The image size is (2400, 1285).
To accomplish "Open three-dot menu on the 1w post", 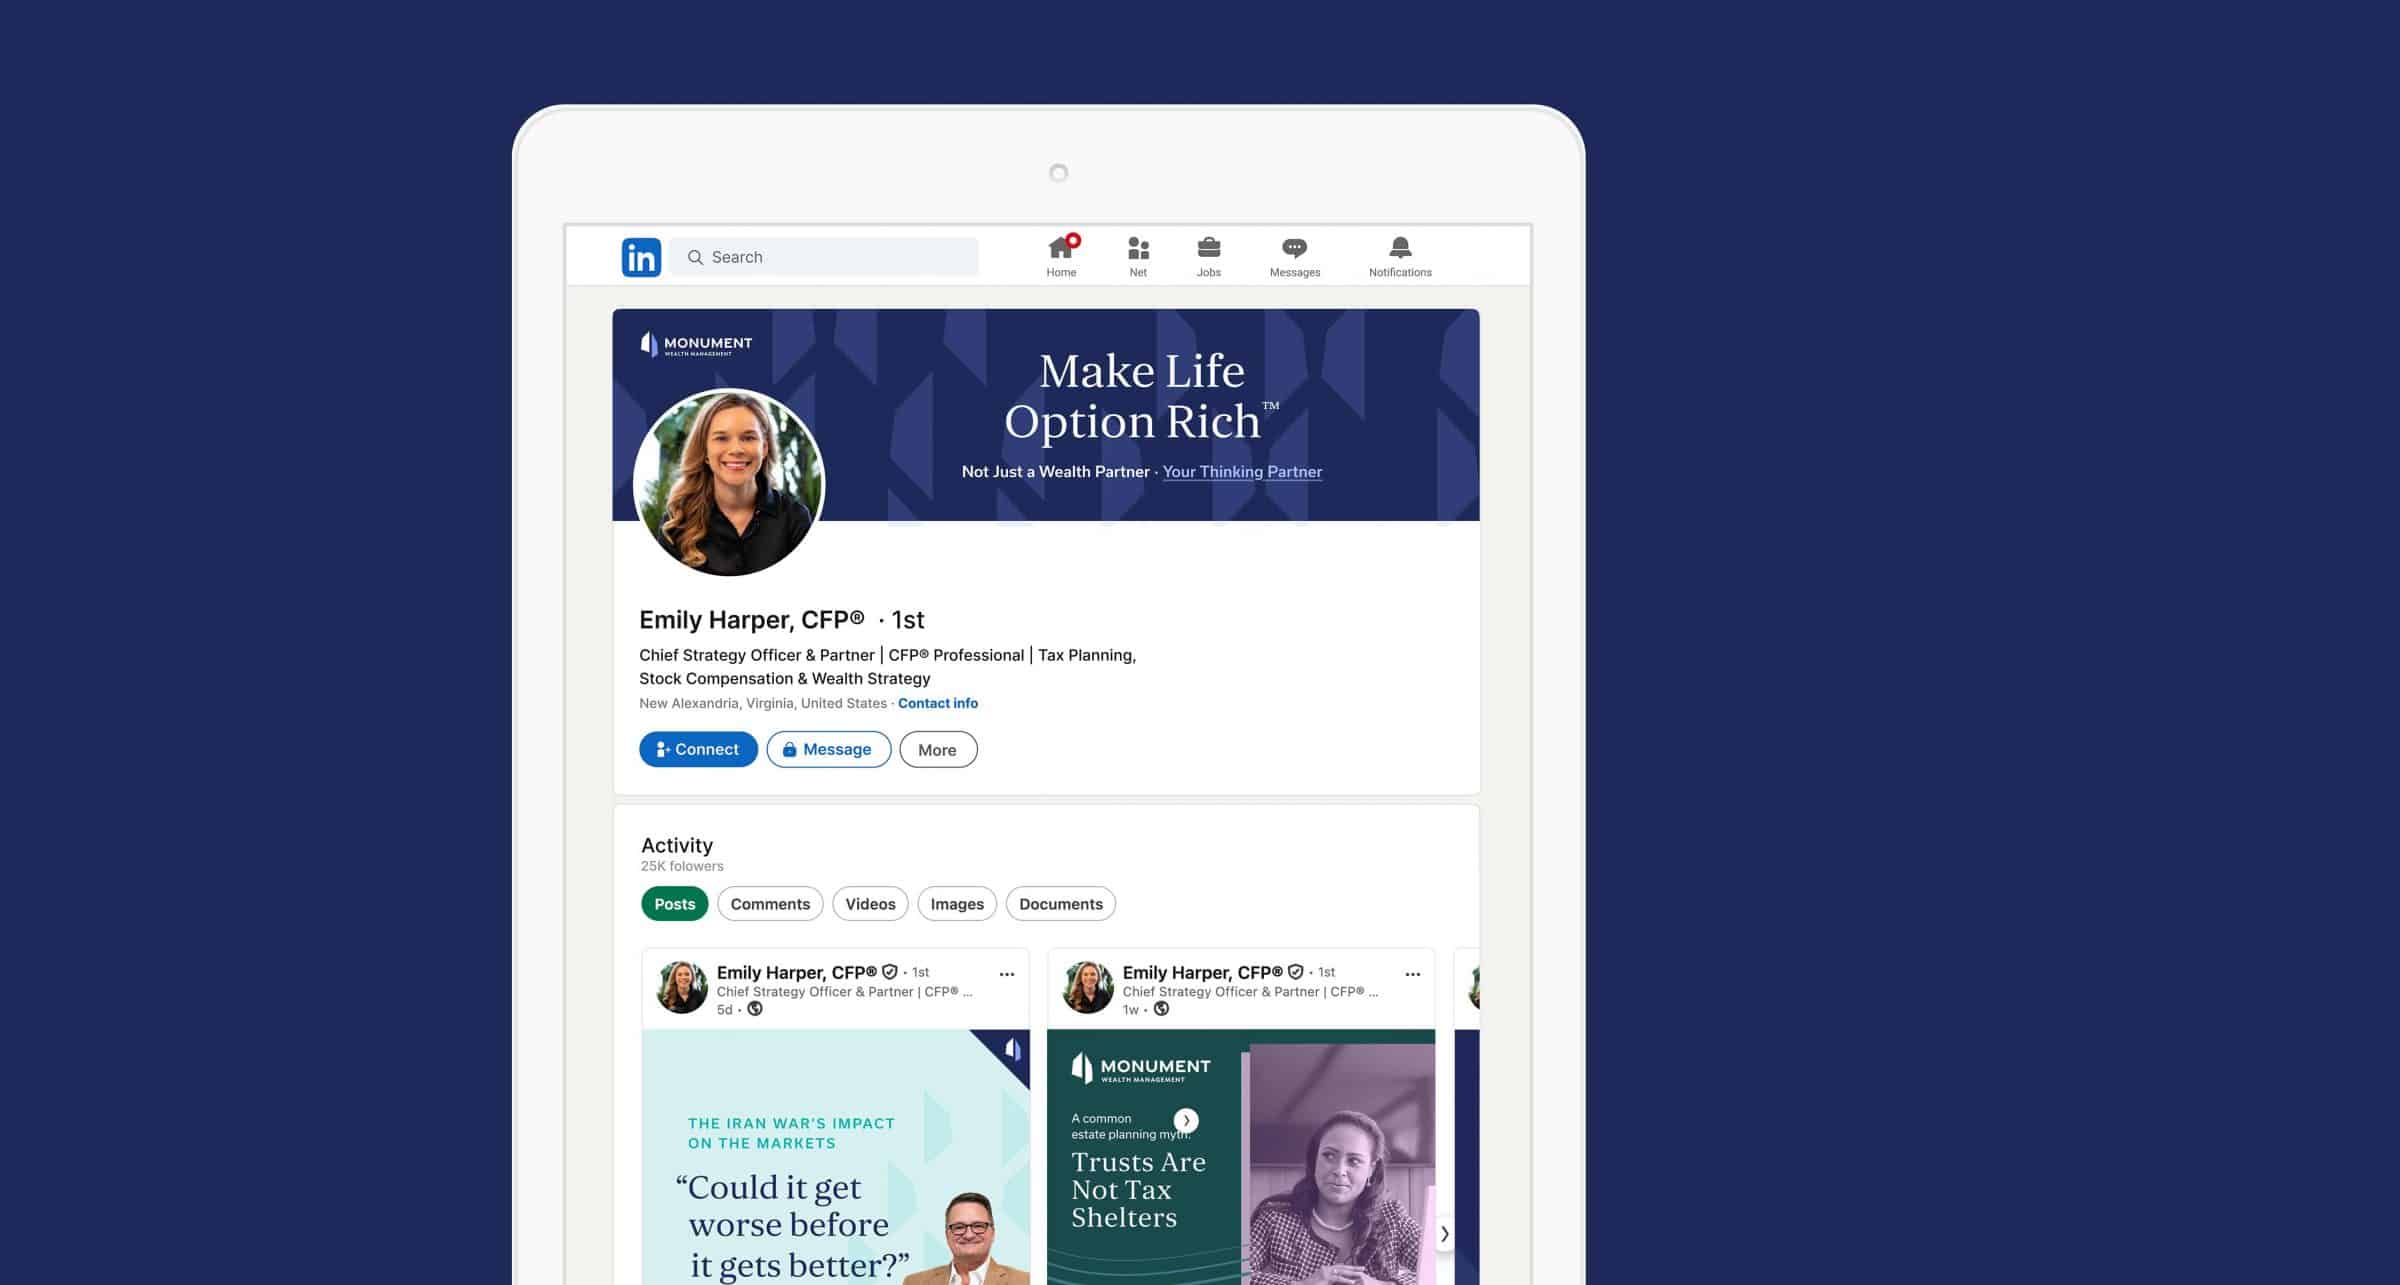I will click(1413, 974).
